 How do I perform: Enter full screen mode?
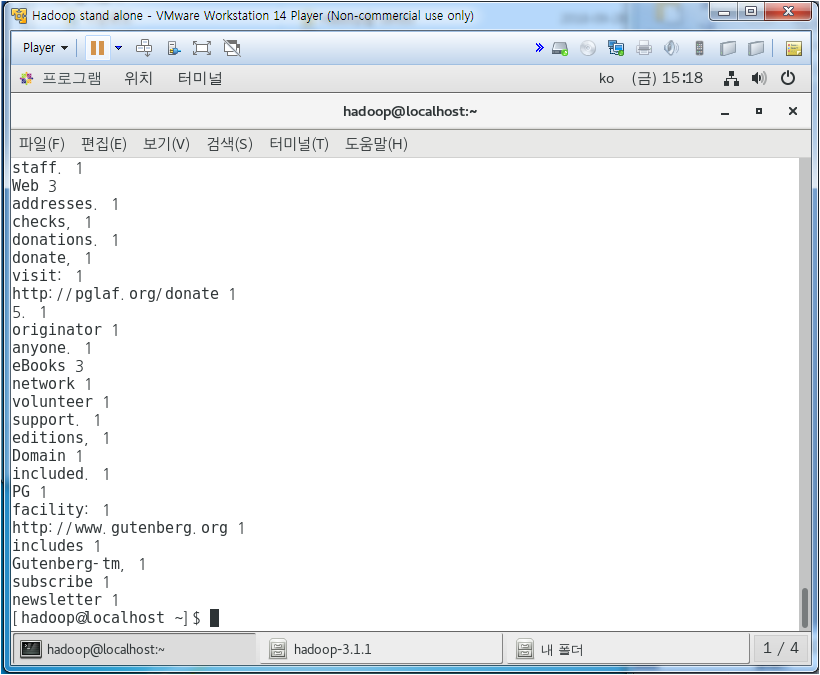pos(202,48)
